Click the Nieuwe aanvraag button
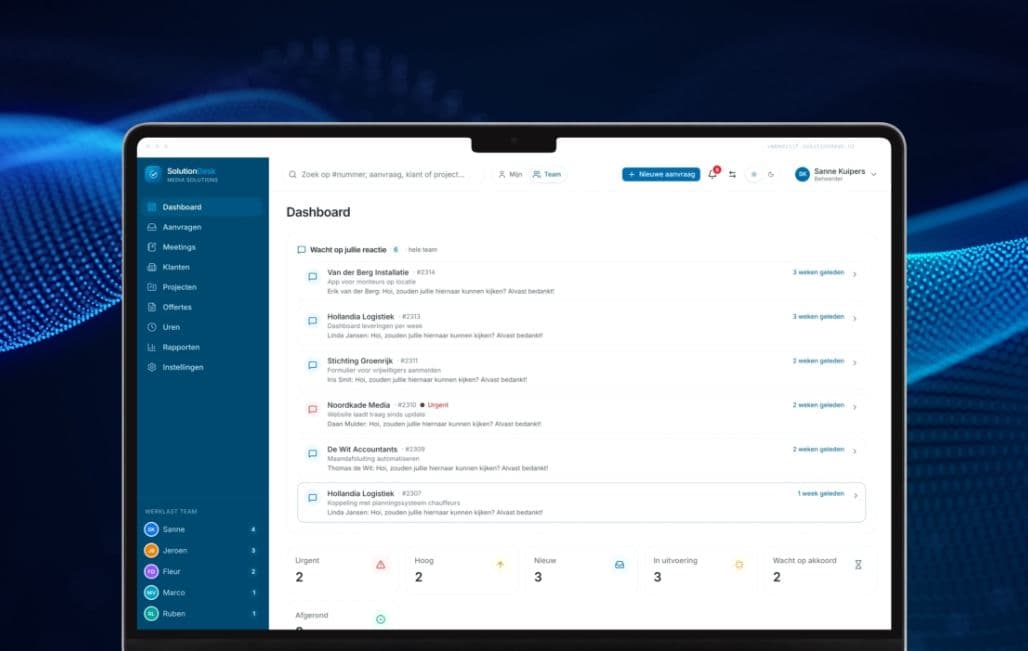 pyautogui.click(x=661, y=174)
